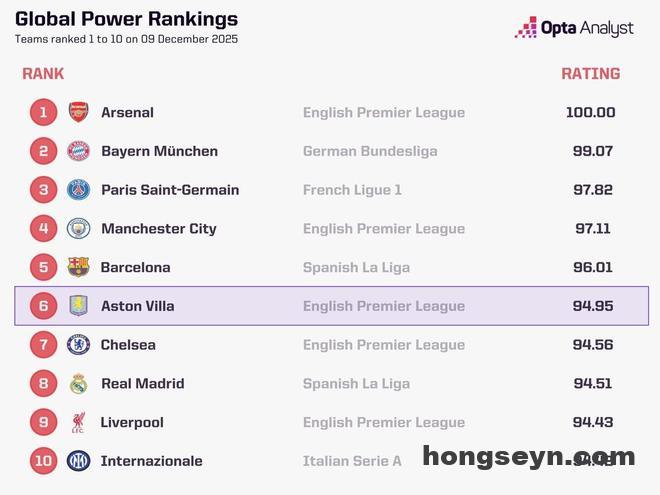The height and width of the screenshot is (495, 660).
Task: Select the Chelsea club crest
Action: (x=78, y=345)
